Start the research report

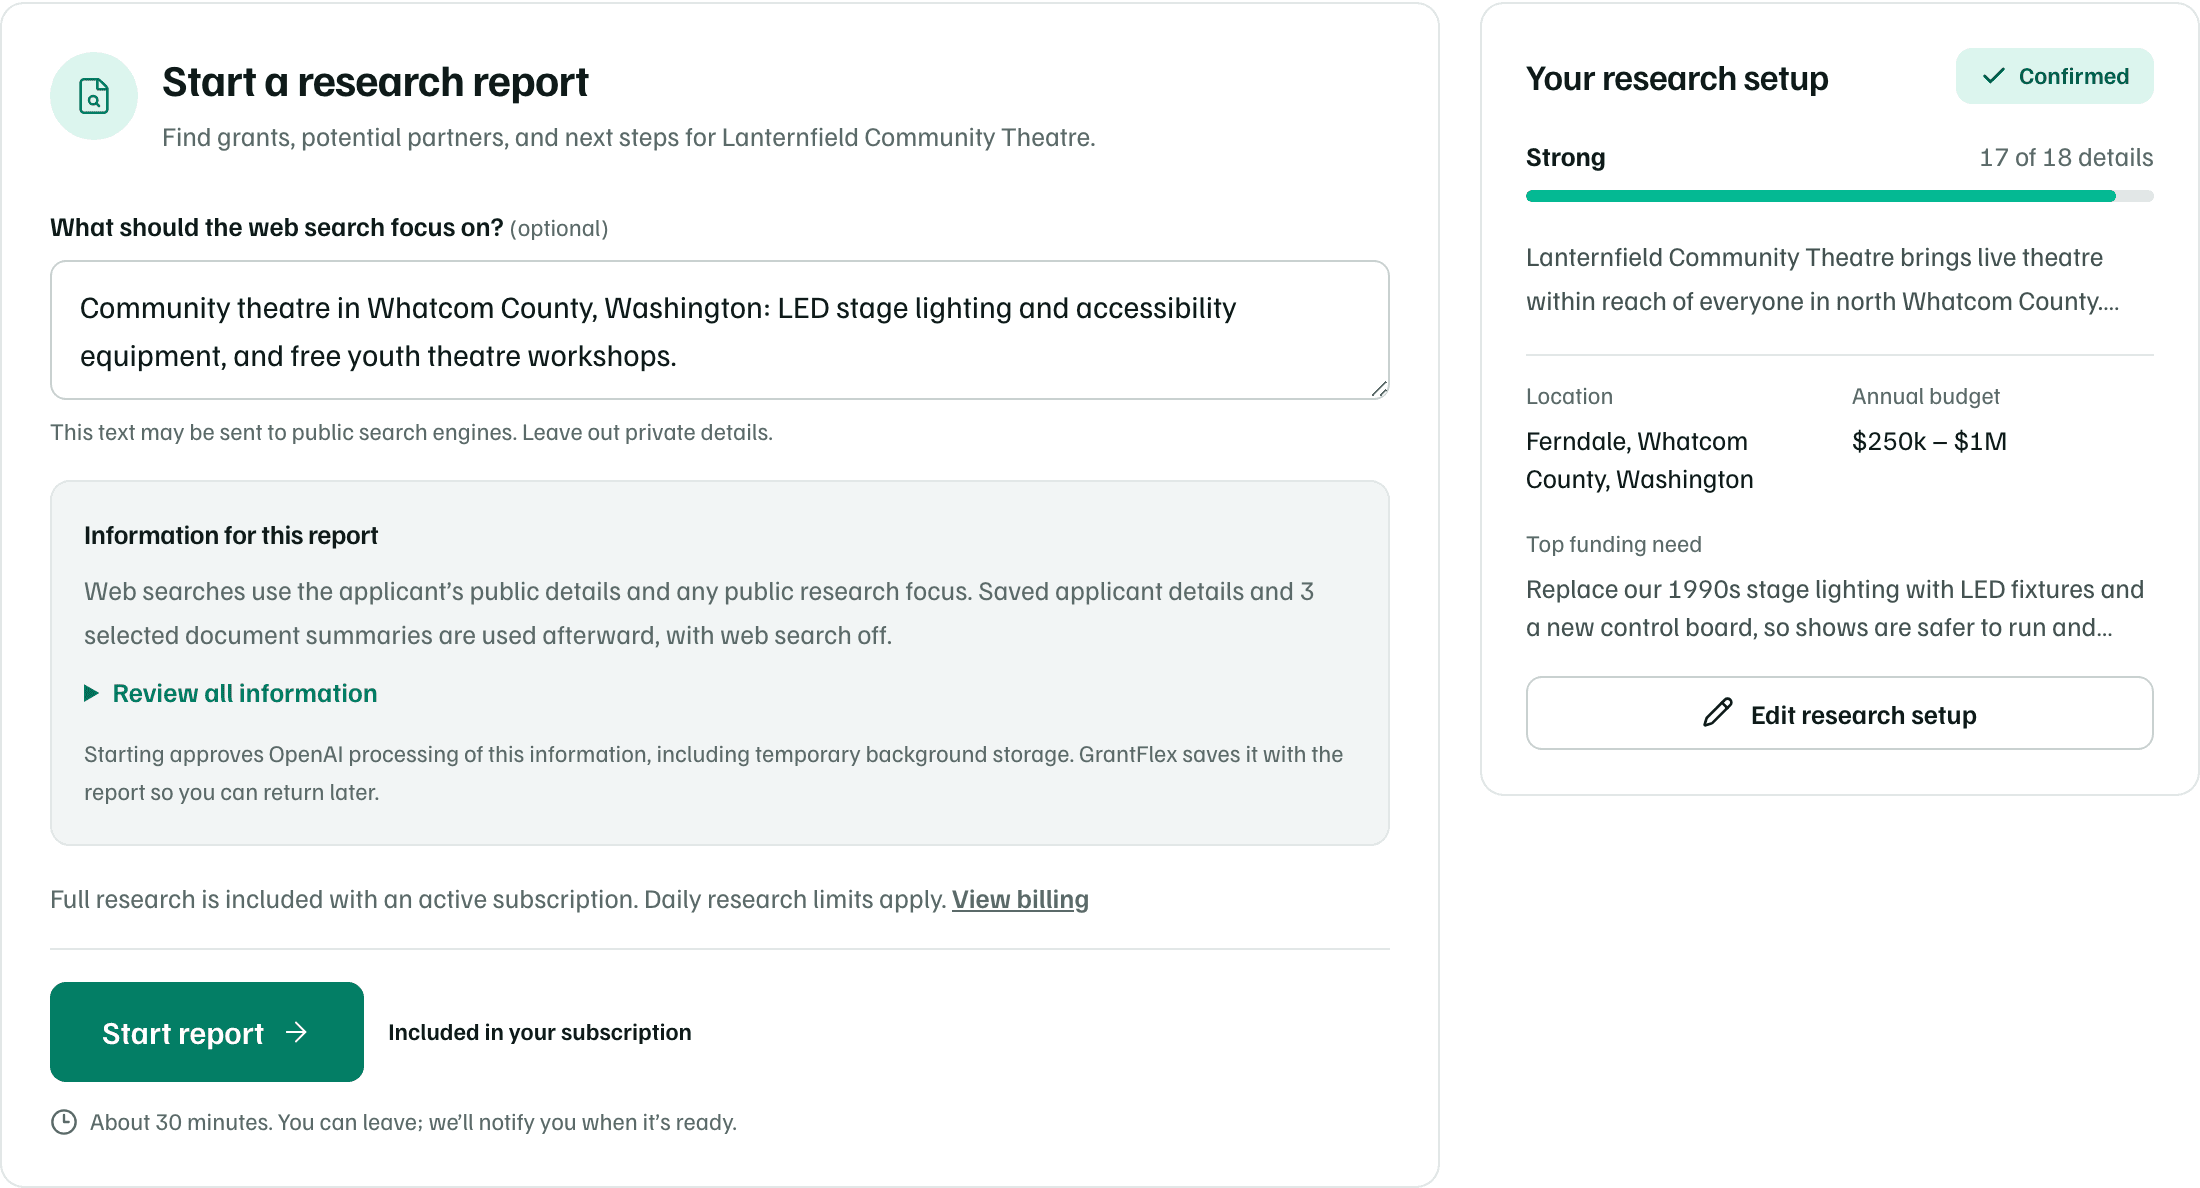coord(207,1032)
